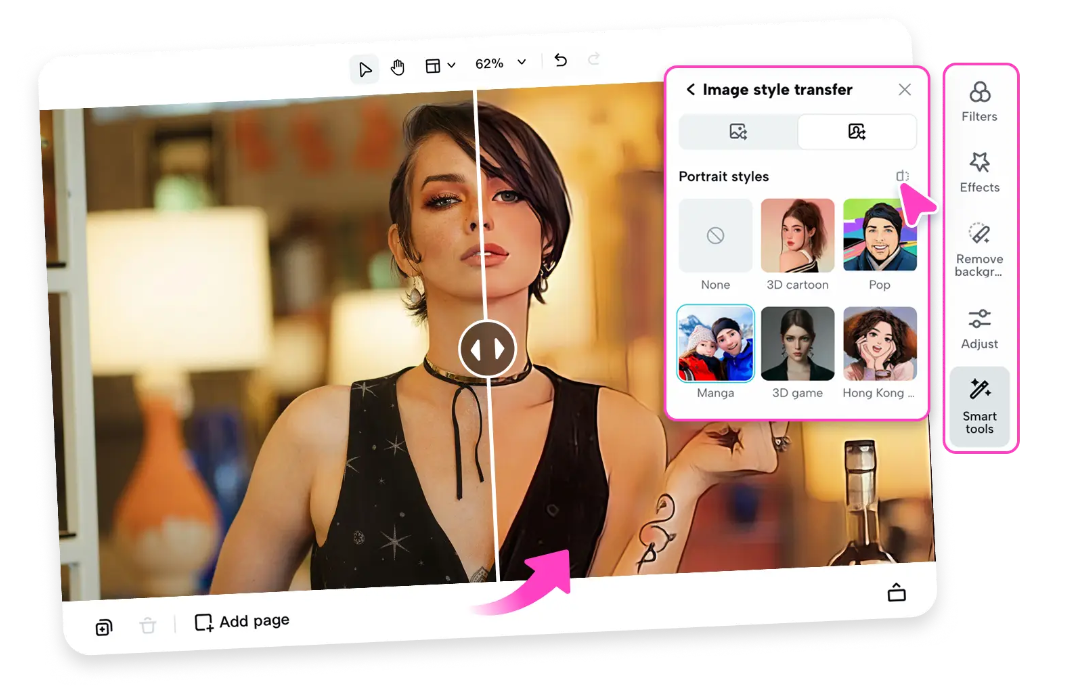Switch to the first style transfer tab
This screenshot has width=1079, height=691.
pyautogui.click(x=738, y=131)
